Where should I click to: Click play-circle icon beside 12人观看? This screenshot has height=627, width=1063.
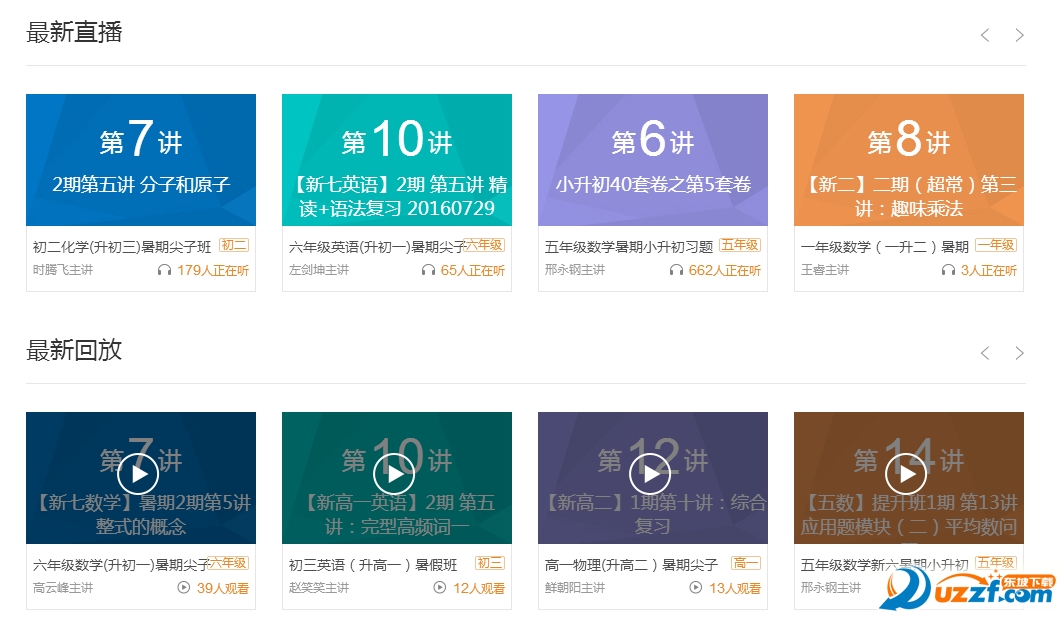(440, 588)
